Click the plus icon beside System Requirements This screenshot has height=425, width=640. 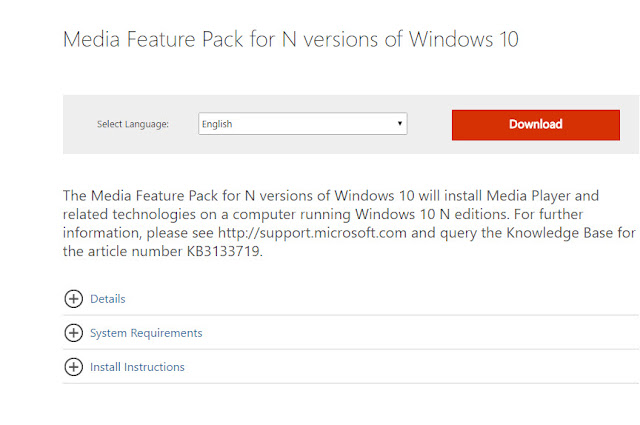click(x=73, y=333)
